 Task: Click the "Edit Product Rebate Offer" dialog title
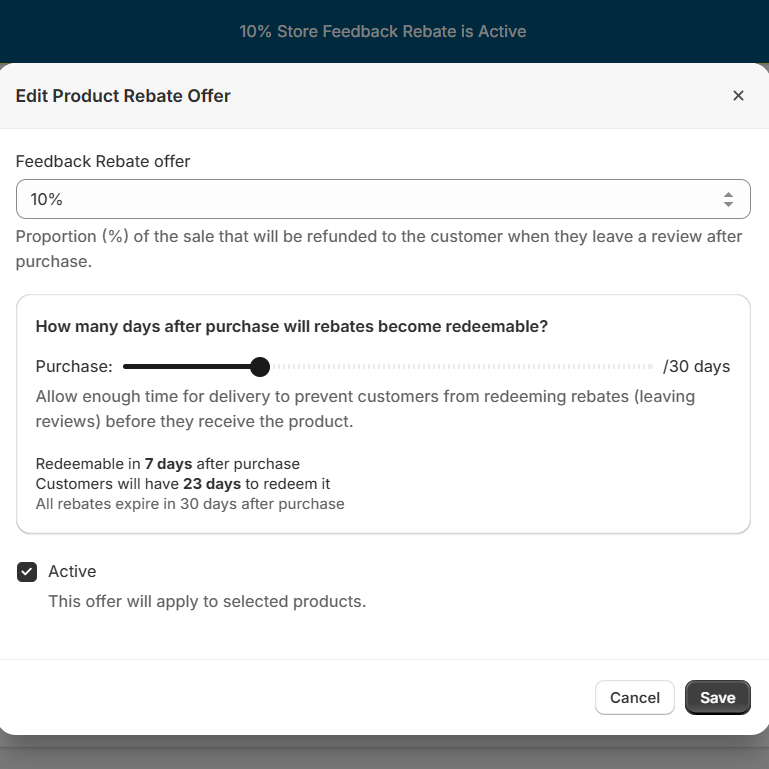[x=123, y=96]
